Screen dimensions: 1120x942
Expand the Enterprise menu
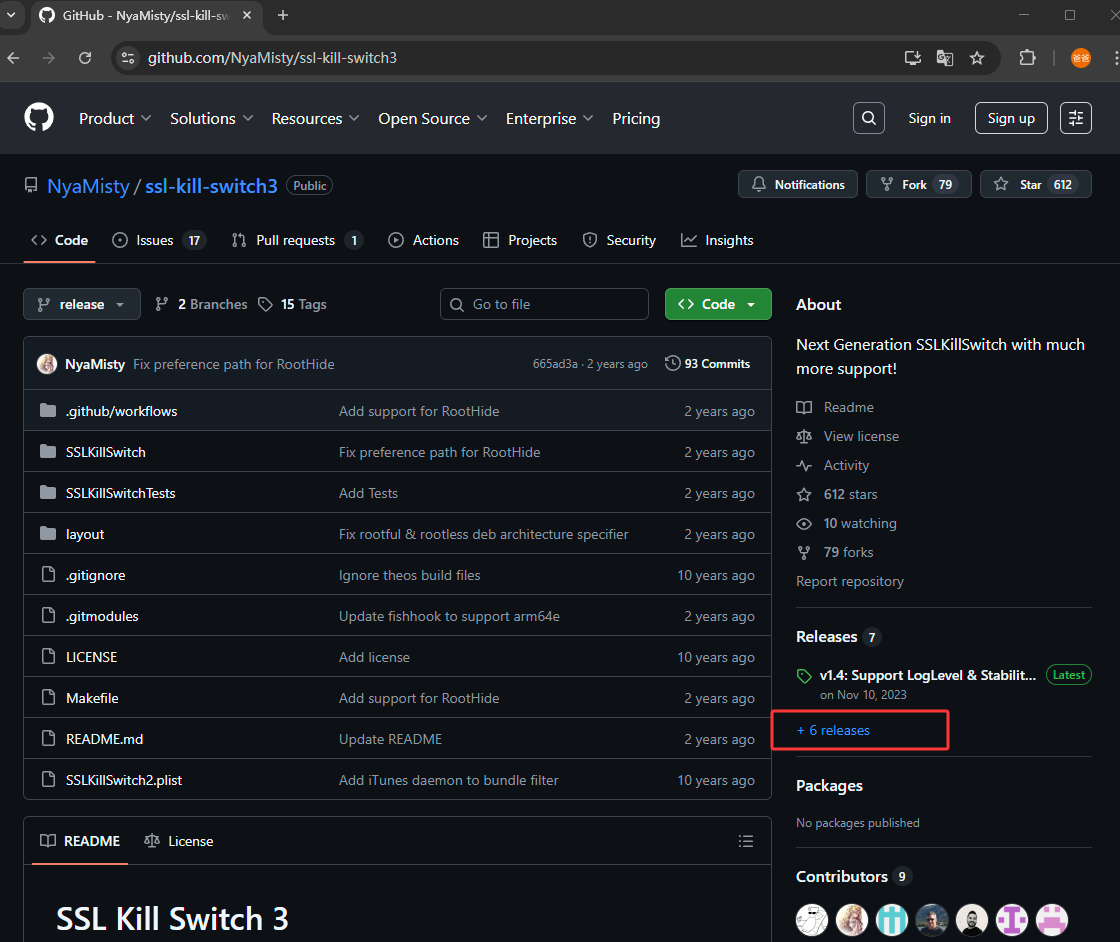(549, 119)
